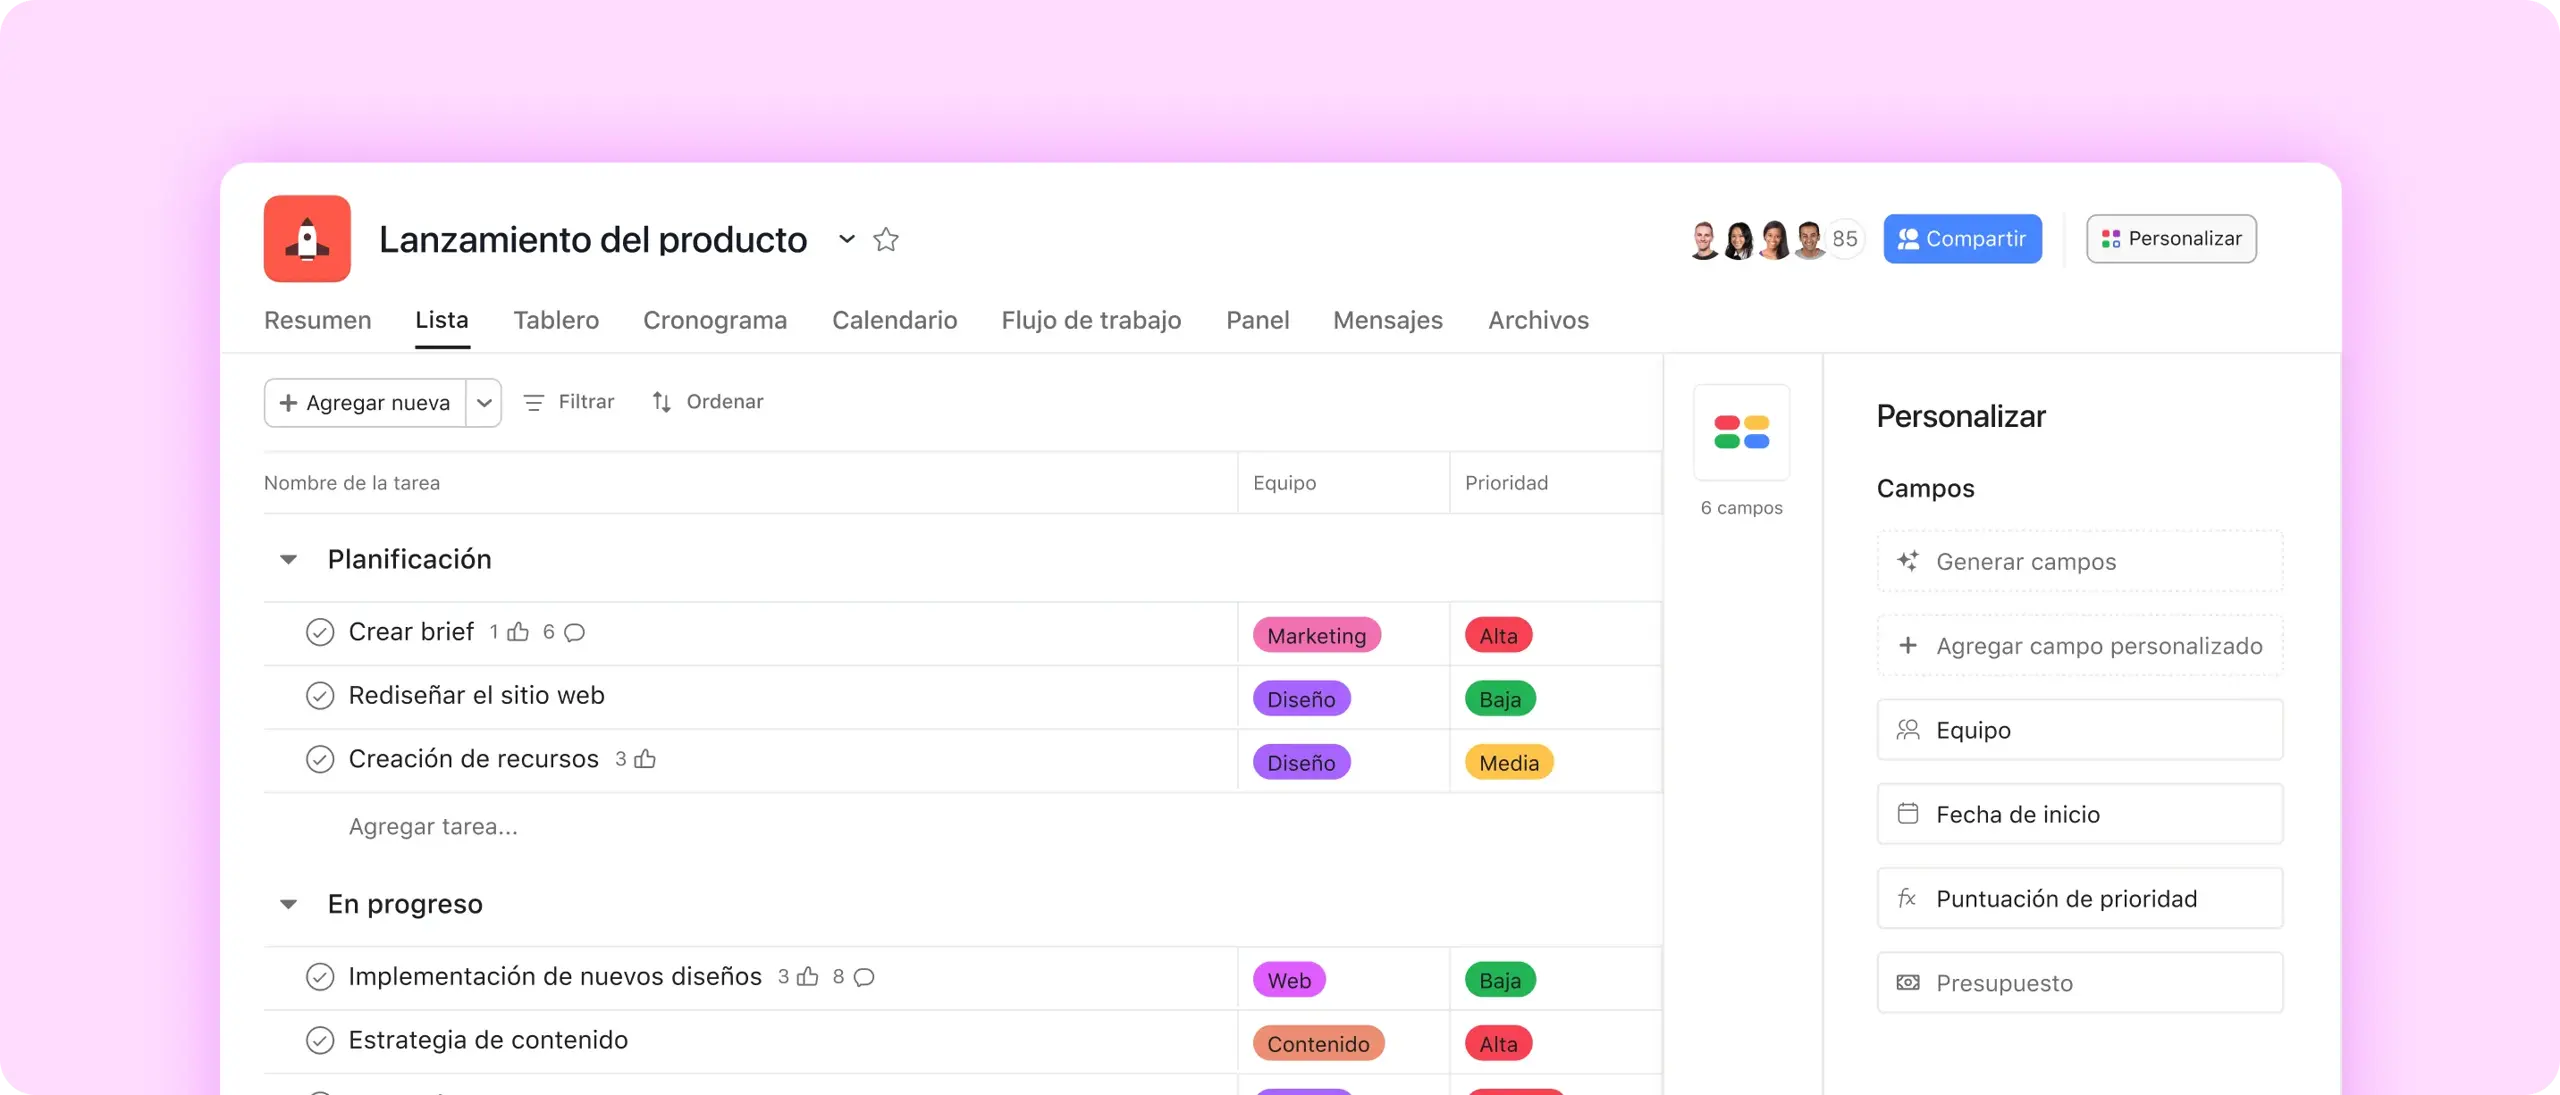Click the Agregar tarea... field
This screenshot has width=2560, height=1095.
[433, 827]
